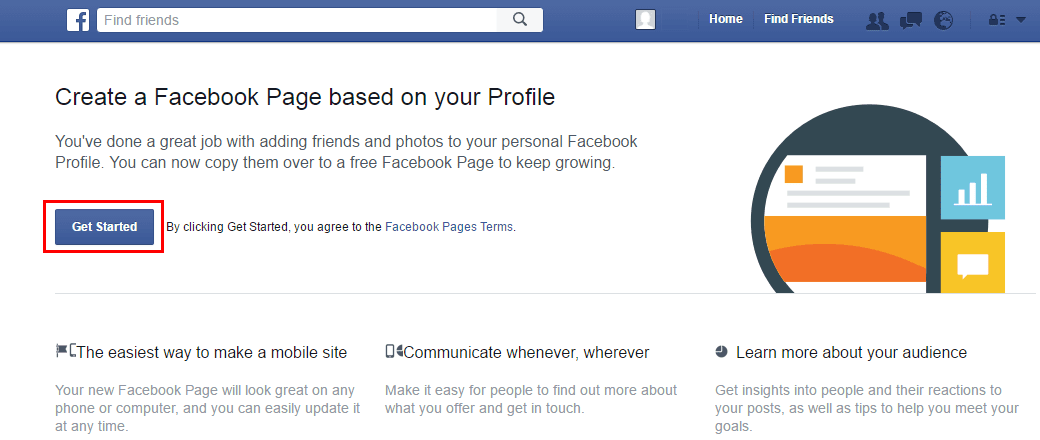Open the notifications globe icon
Image resolution: width=1040 pixels, height=440 pixels.
point(943,21)
